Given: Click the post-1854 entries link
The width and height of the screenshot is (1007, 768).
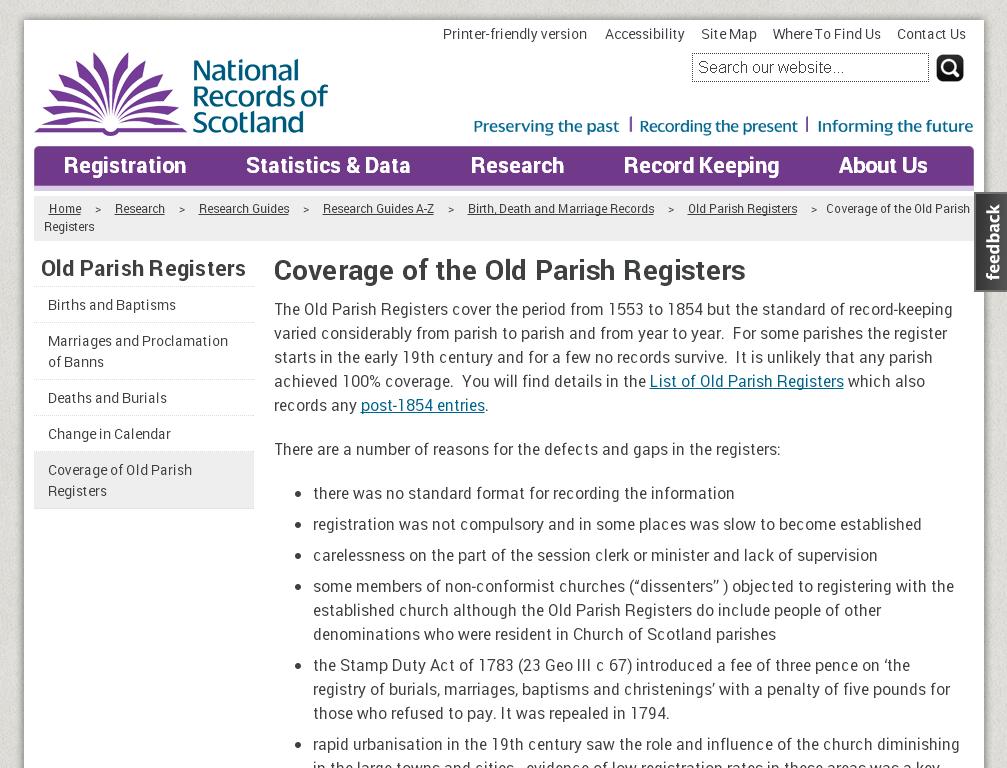Looking at the screenshot, I should pyautogui.click(x=422, y=405).
